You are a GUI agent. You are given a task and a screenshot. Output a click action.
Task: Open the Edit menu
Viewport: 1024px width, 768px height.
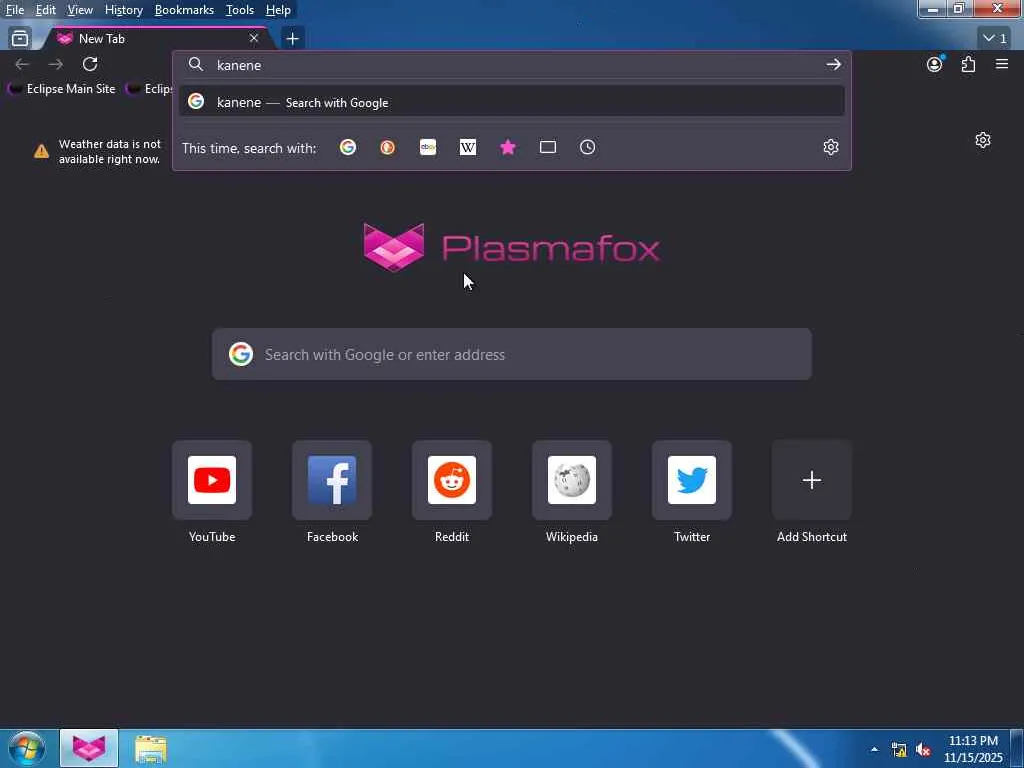pos(46,10)
